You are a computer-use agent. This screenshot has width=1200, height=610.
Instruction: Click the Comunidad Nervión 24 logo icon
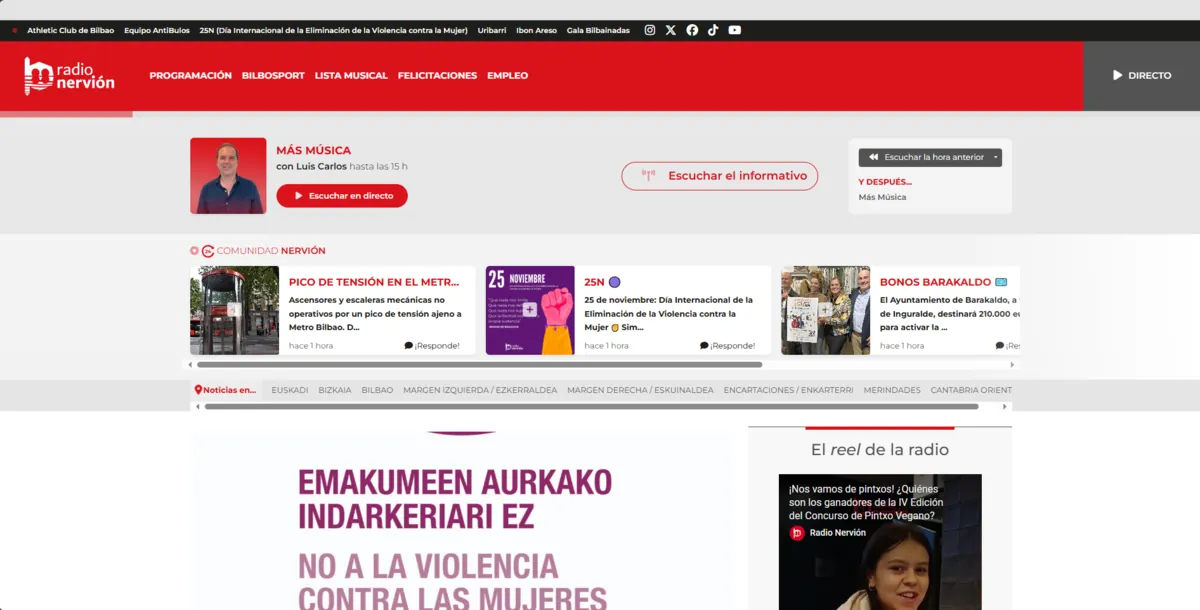click(x=208, y=251)
